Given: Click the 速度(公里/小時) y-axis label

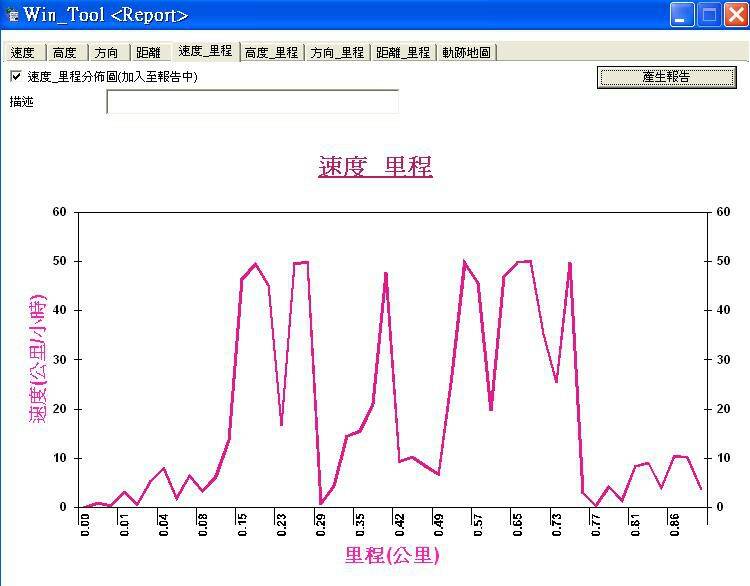Looking at the screenshot, I should [38, 358].
